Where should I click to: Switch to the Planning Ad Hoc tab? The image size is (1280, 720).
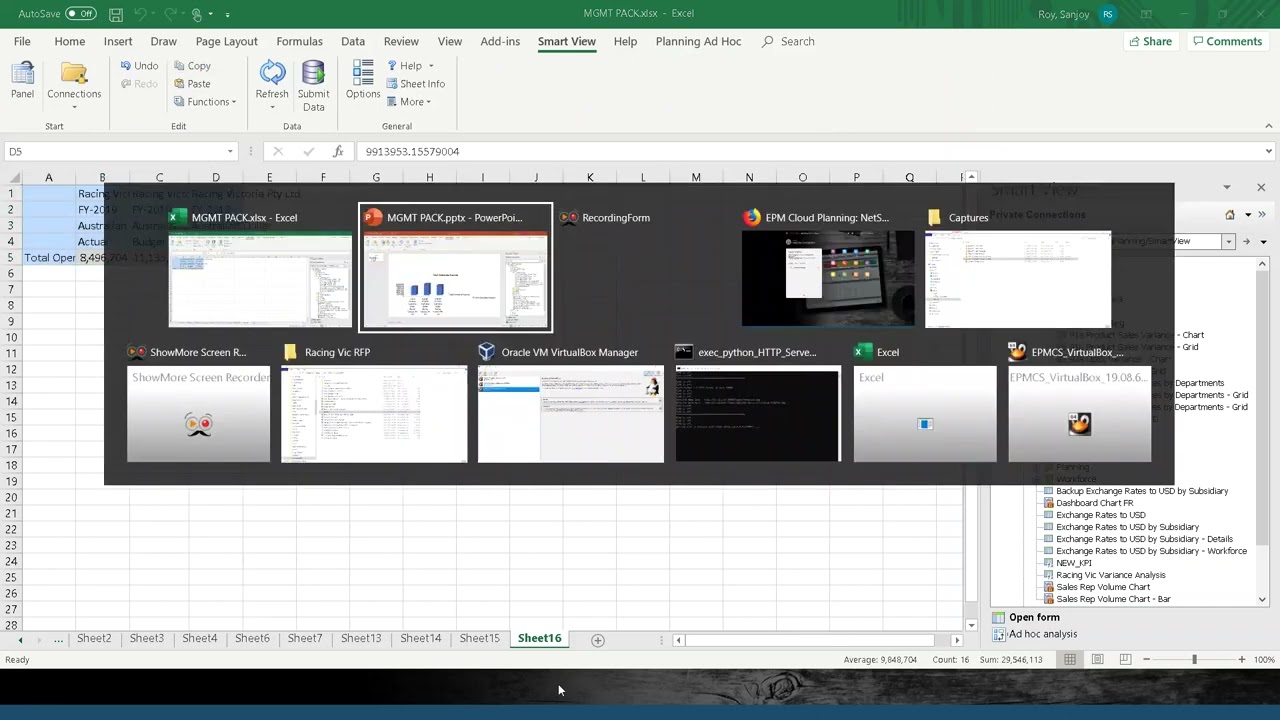coord(698,41)
